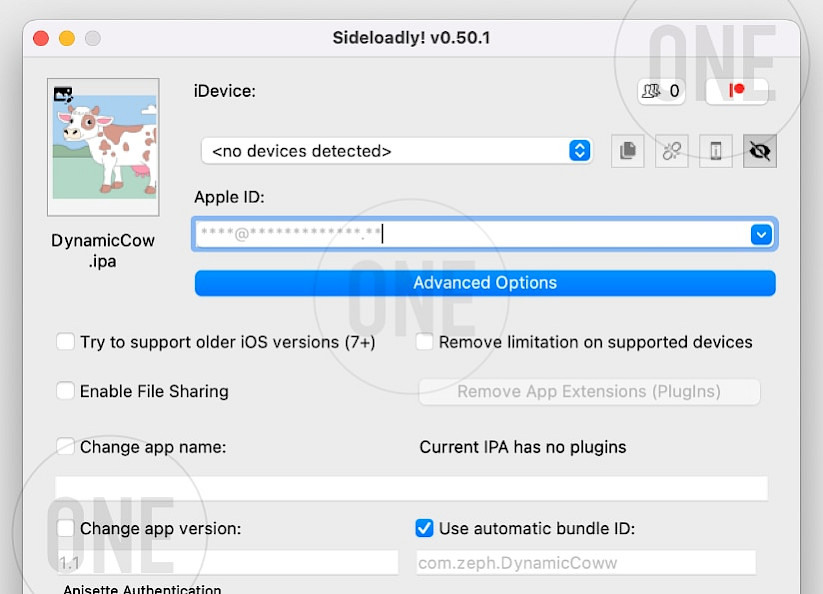This screenshot has width=823, height=594.
Task: Toggle the Change app version checkbox
Action: [x=65, y=528]
